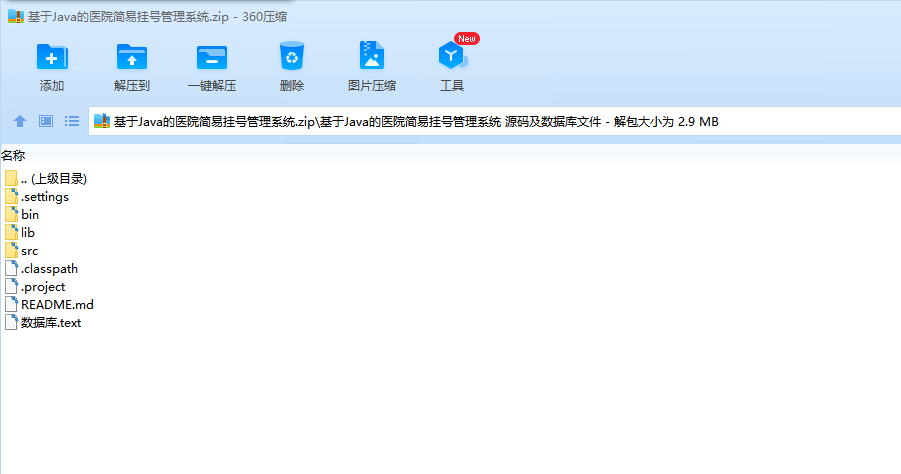This screenshot has width=901, height=474.
Task: Select the 'lib' folder name
Action: point(28,233)
